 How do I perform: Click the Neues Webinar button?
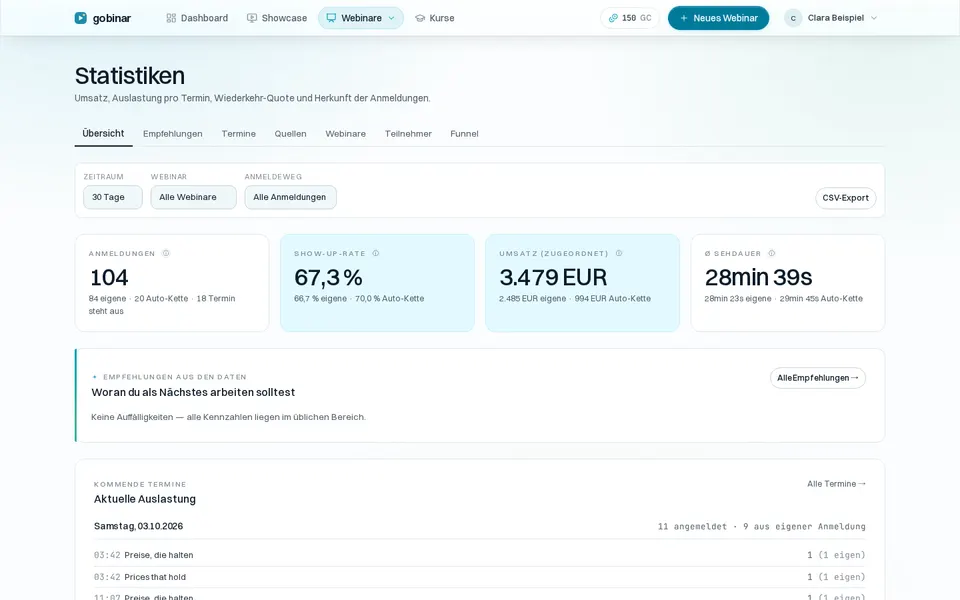tap(718, 18)
